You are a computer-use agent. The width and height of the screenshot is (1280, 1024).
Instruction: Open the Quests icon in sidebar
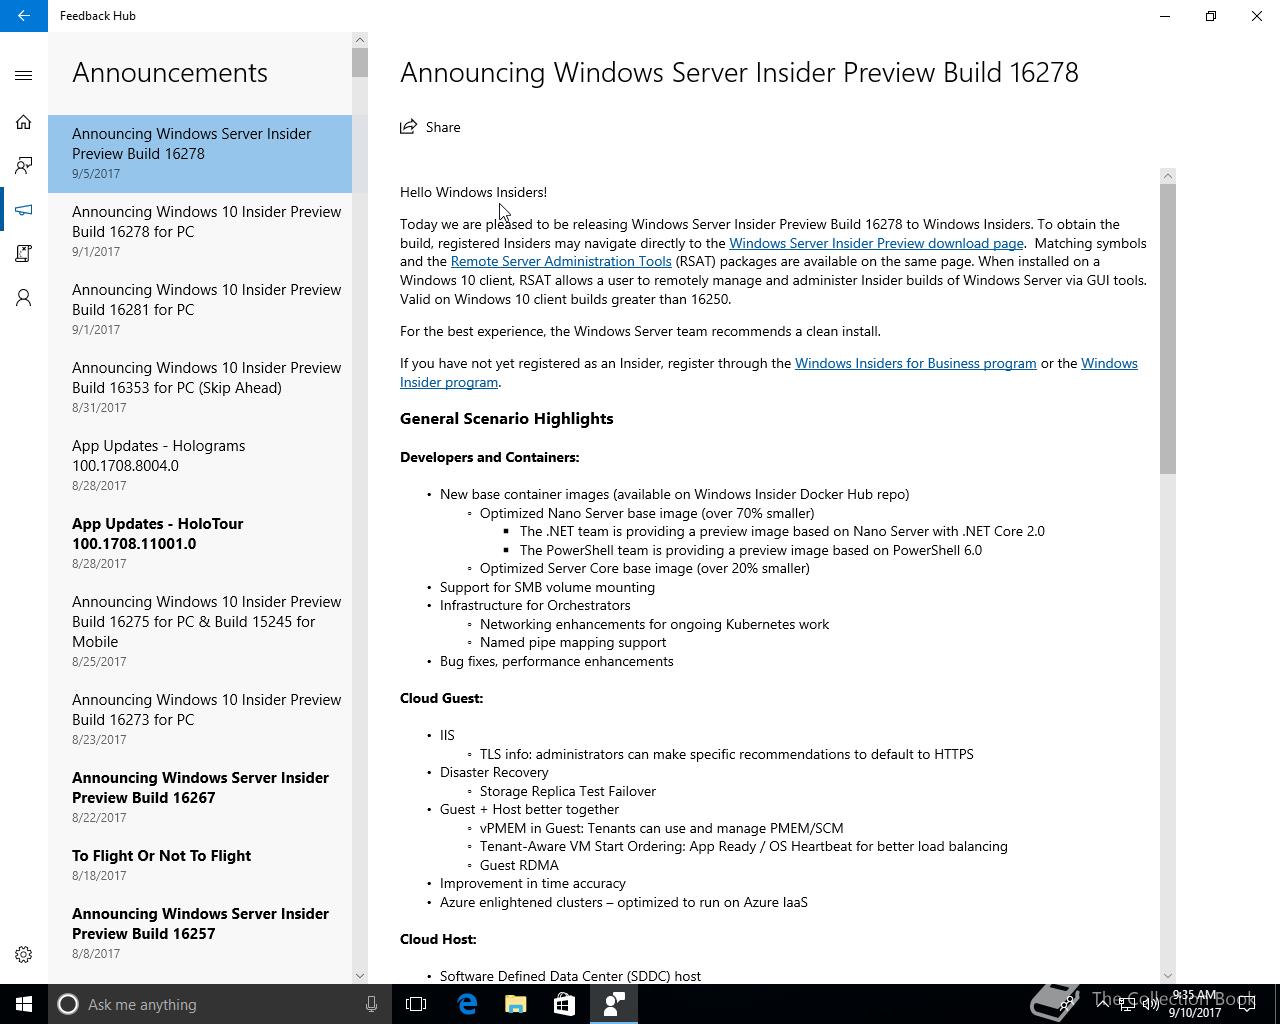click(x=24, y=254)
